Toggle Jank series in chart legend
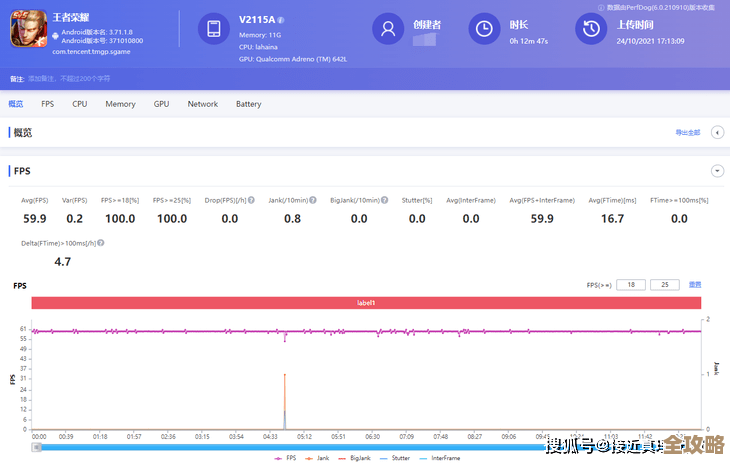The width and height of the screenshot is (730, 463). (x=318, y=458)
